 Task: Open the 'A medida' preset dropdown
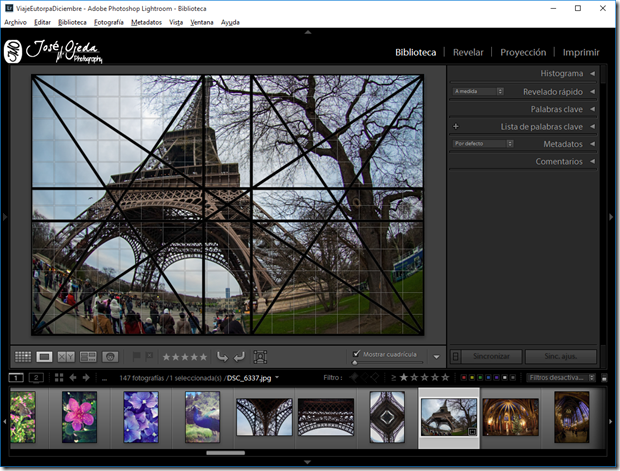pos(478,91)
